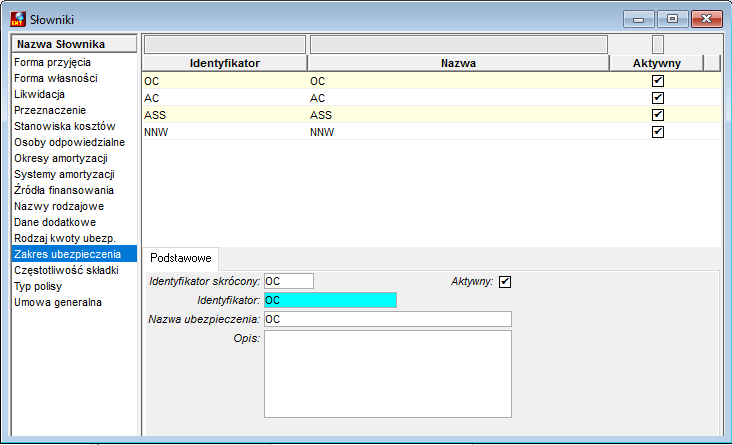Click the Słowniki application icon in title bar

[x=18, y=19]
